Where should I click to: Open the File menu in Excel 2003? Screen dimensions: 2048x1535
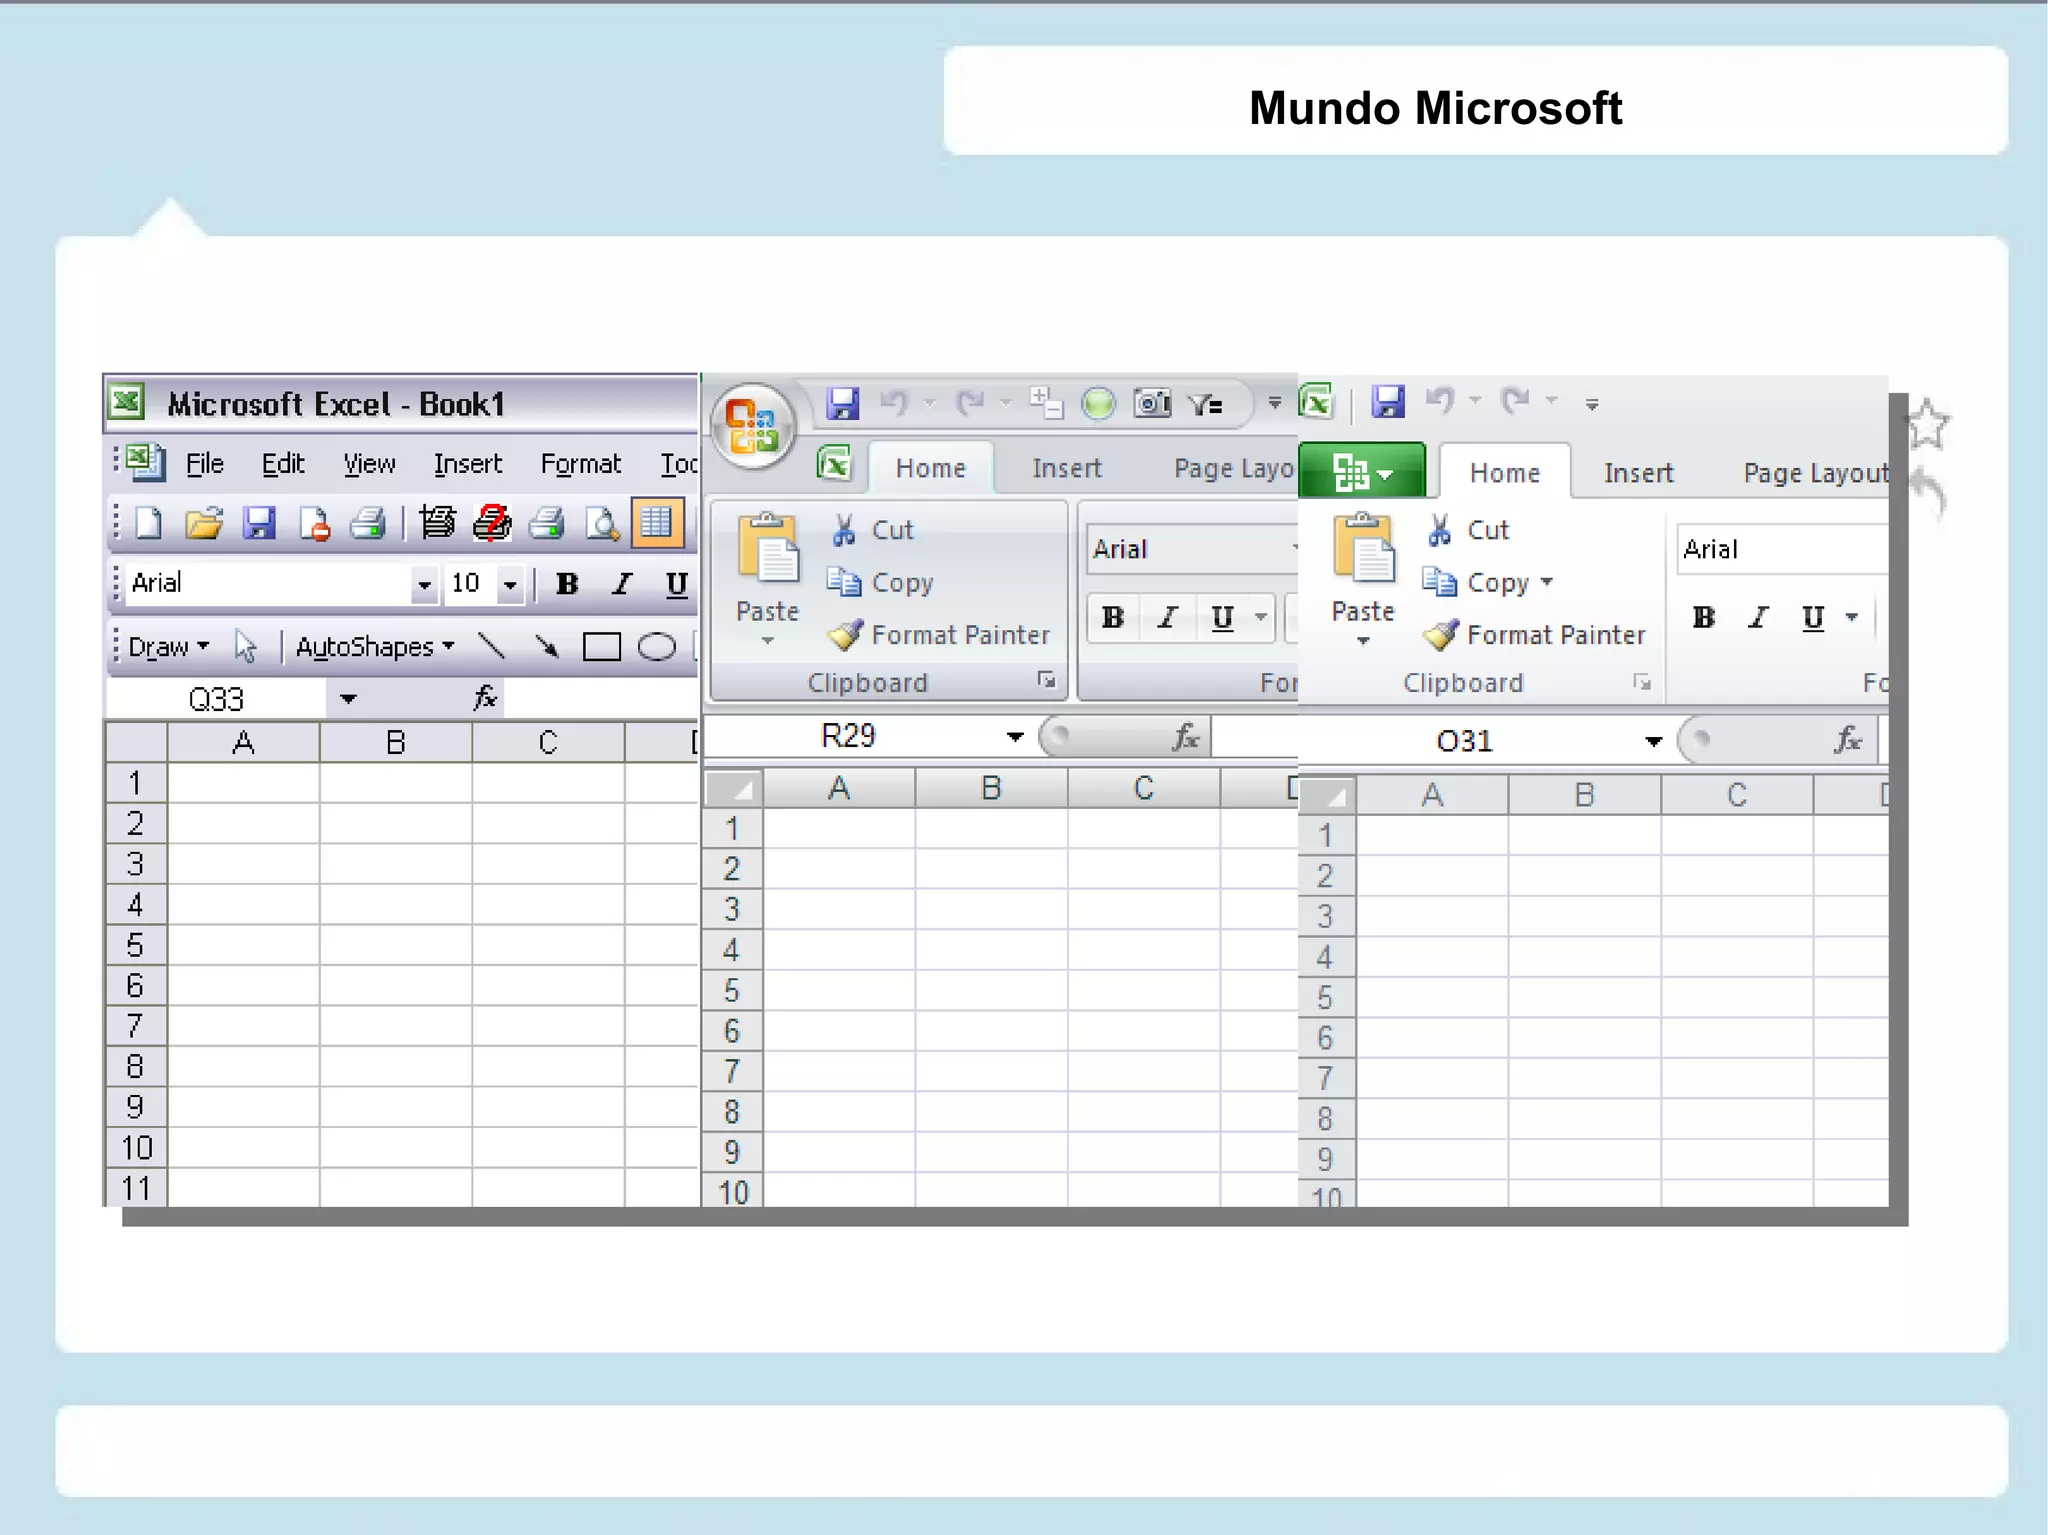point(204,464)
